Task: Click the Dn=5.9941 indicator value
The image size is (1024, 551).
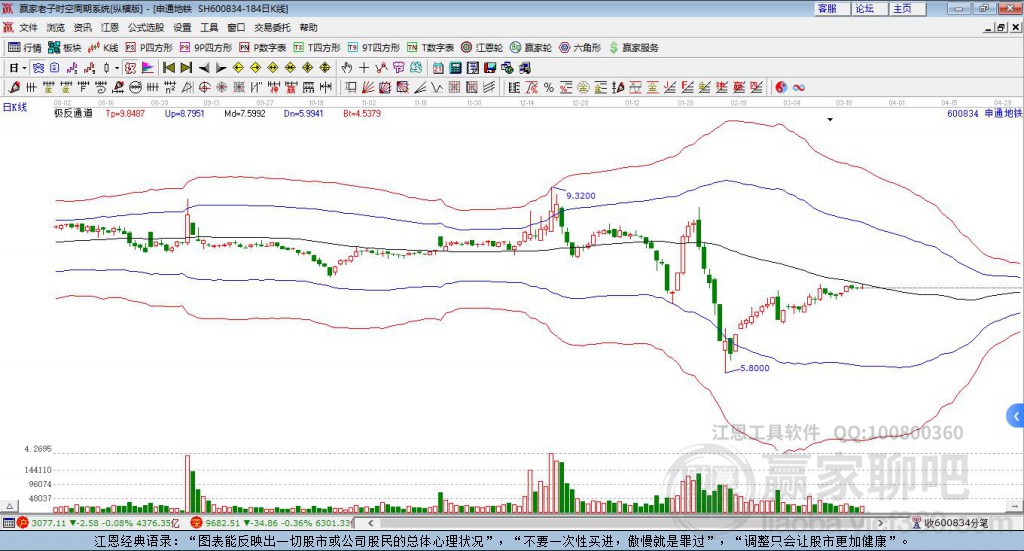Action: tap(304, 114)
